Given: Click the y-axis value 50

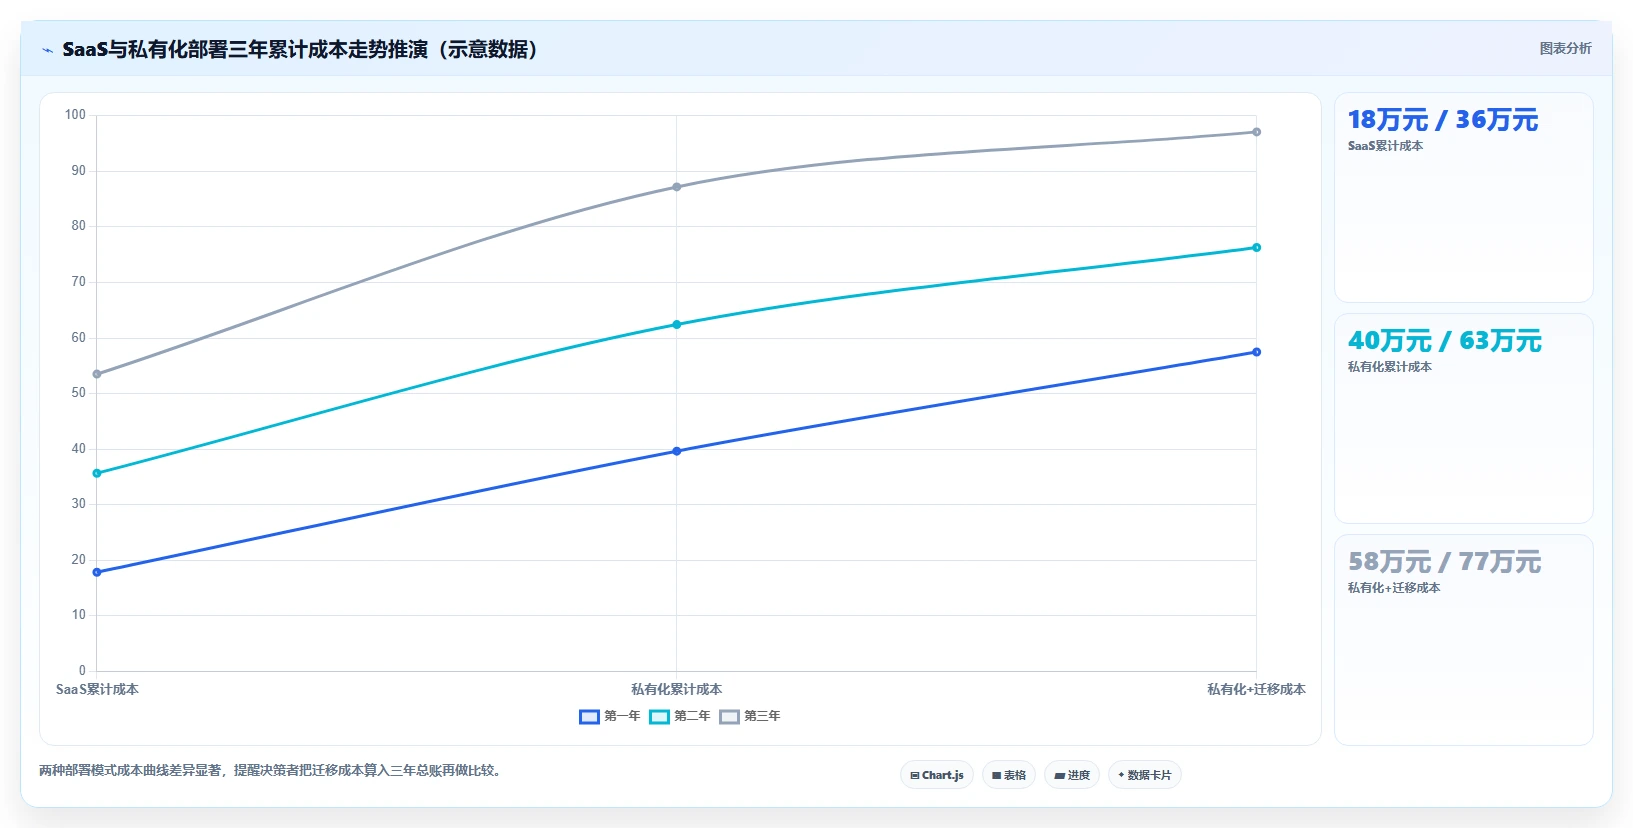Looking at the screenshot, I should 78,393.
